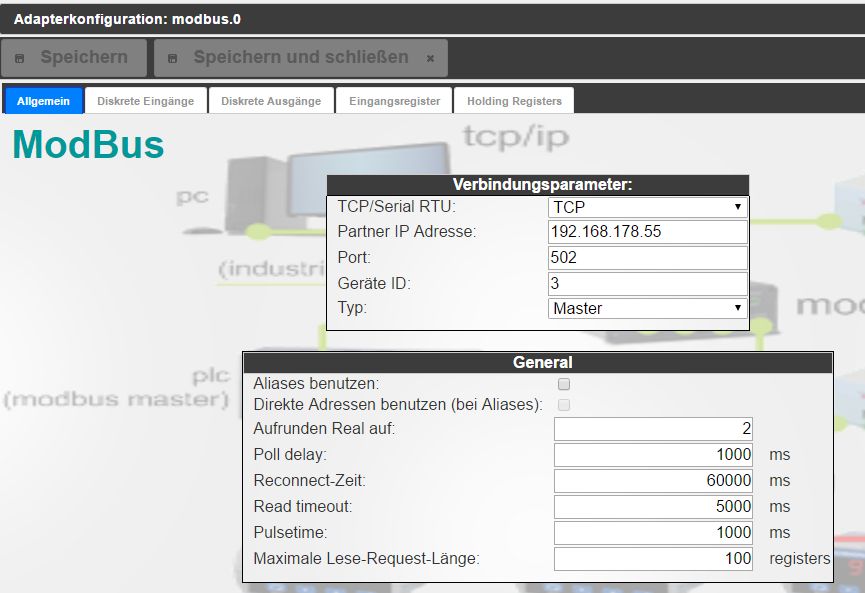Click the Geräte ID label

374,284
